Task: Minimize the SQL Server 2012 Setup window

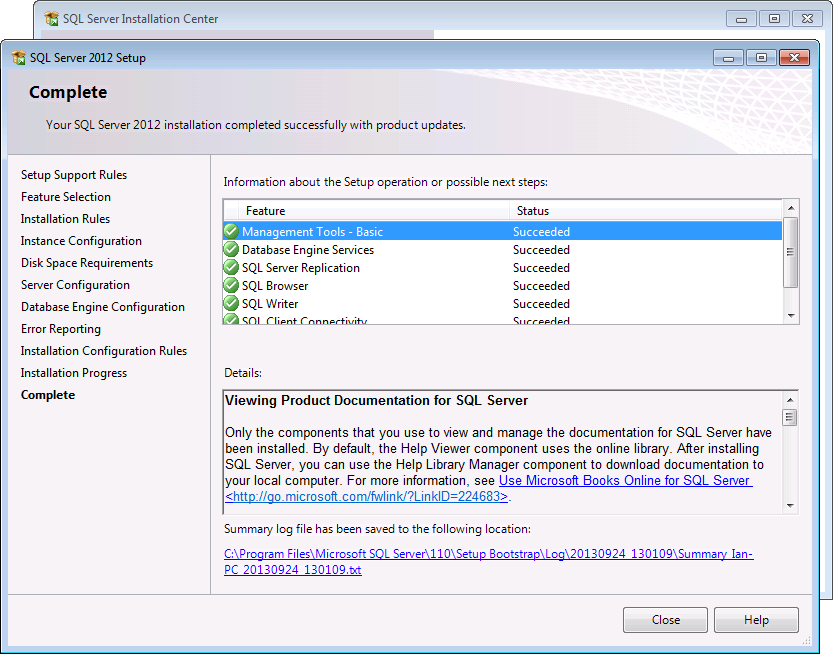Action: point(729,57)
